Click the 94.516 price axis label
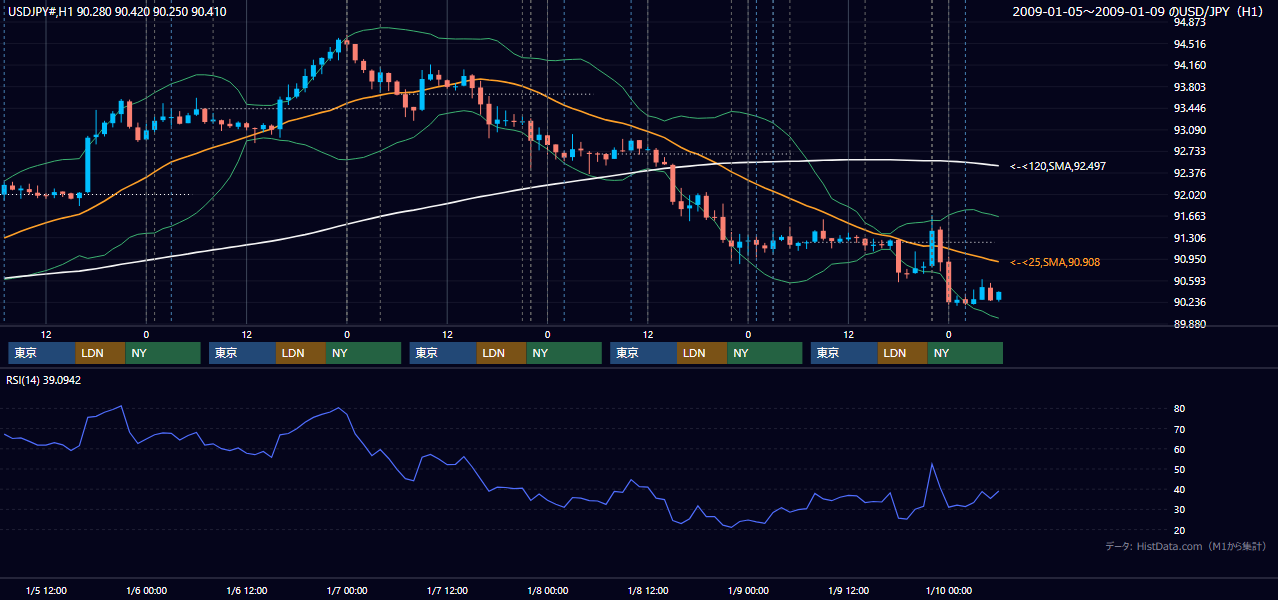 pyautogui.click(x=1192, y=44)
